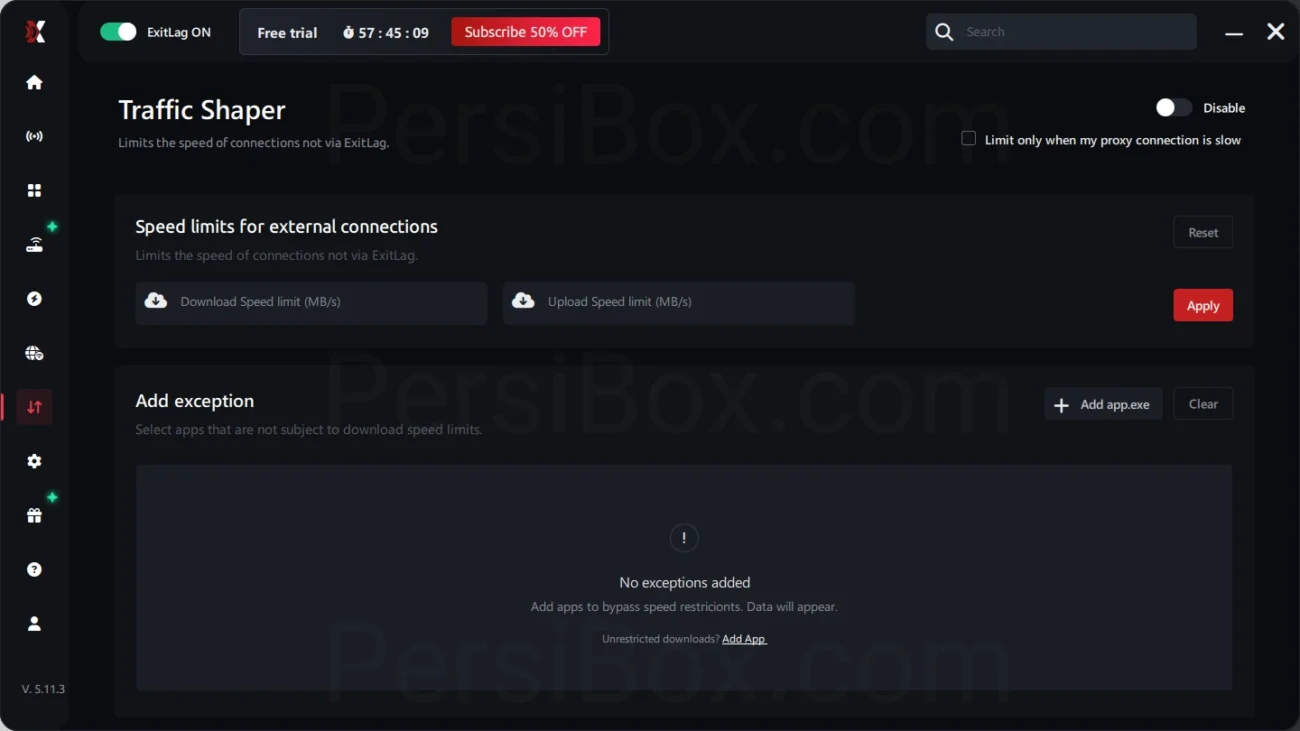Minimize the ExitLag window
The height and width of the screenshot is (731, 1300).
(x=1234, y=33)
